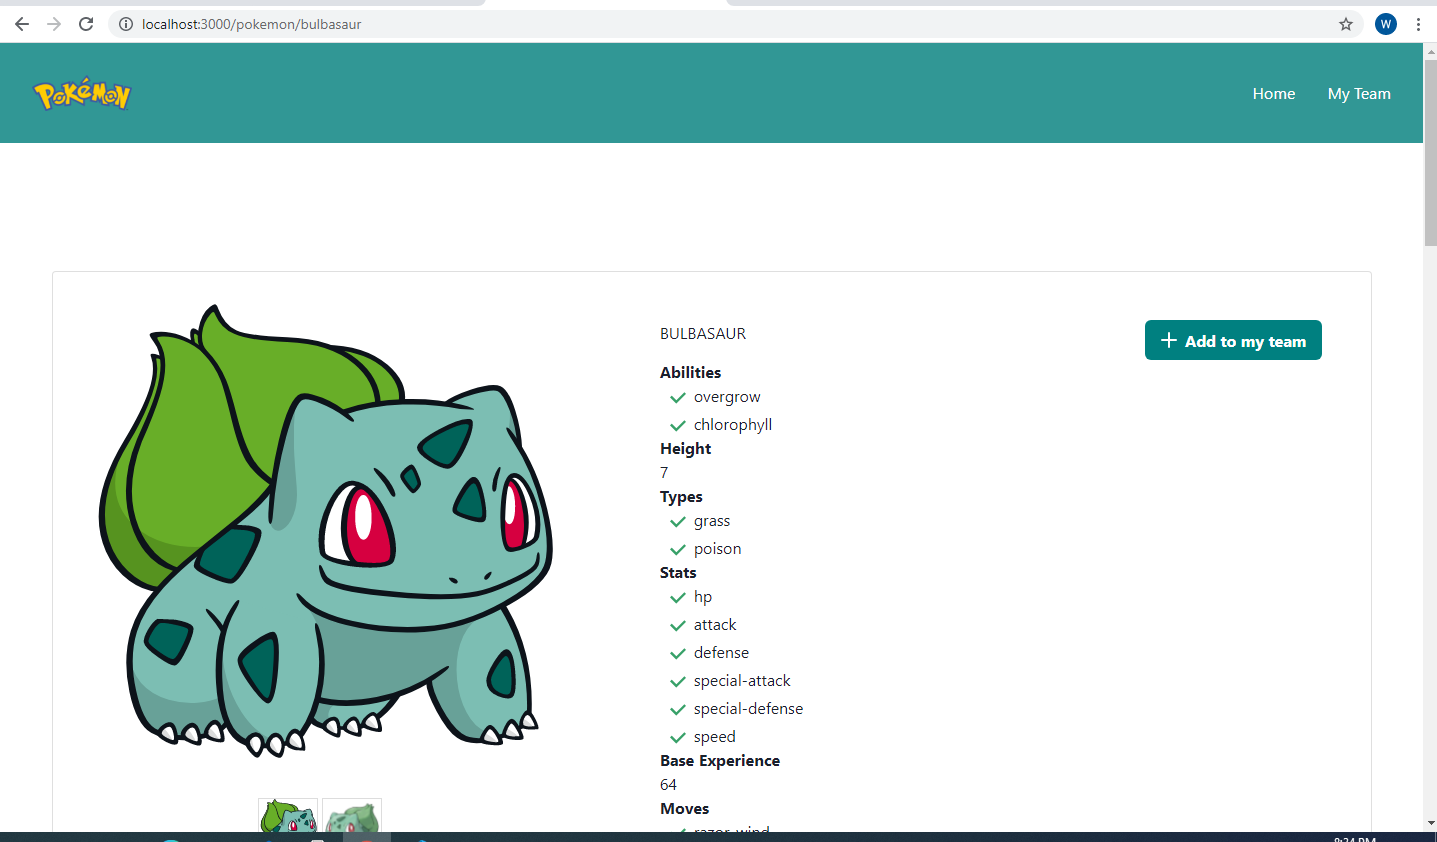
Task: Open the My Team nav link
Action: point(1359,93)
